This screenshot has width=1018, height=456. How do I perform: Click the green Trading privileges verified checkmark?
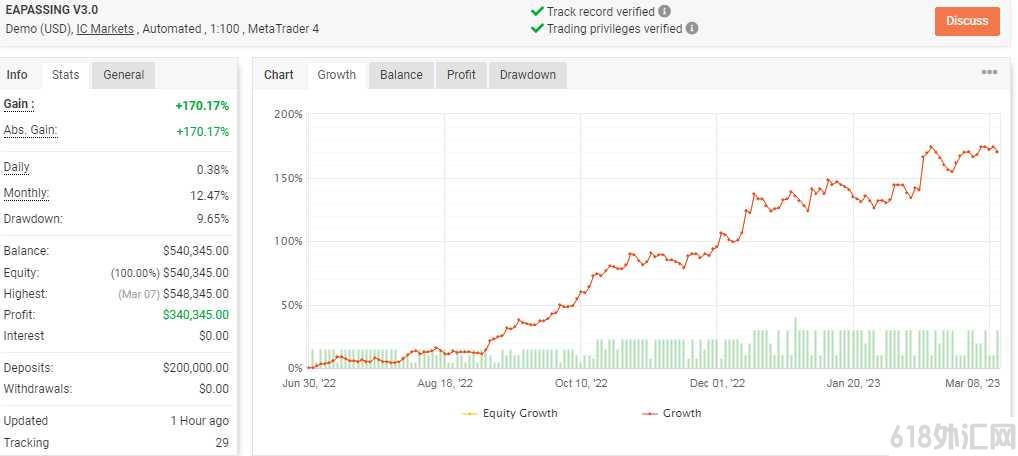click(537, 28)
